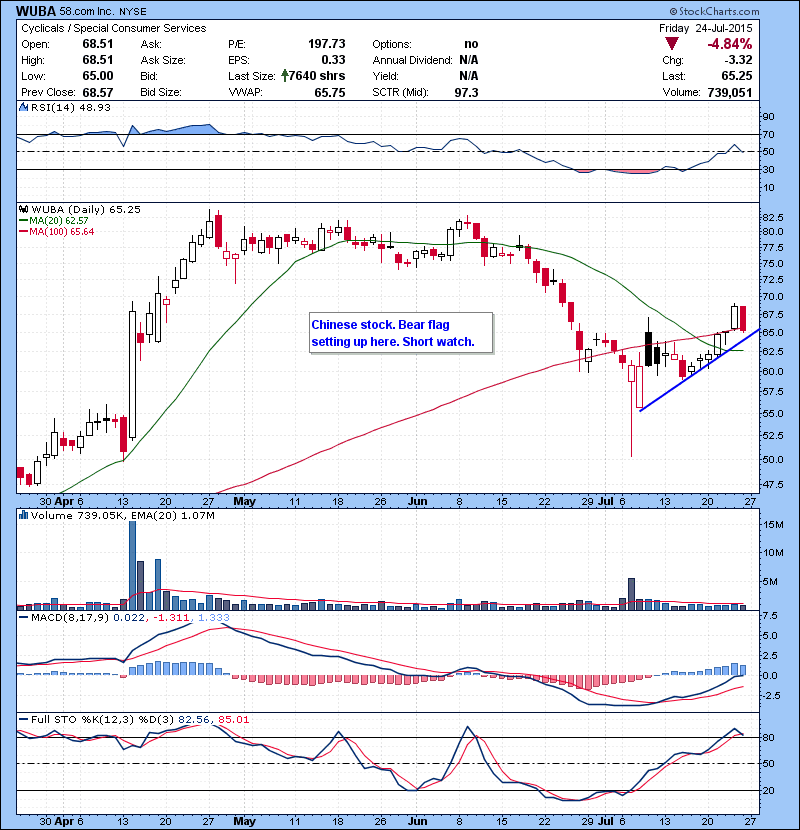Click the Jun label on price chart axis

click(x=417, y=501)
